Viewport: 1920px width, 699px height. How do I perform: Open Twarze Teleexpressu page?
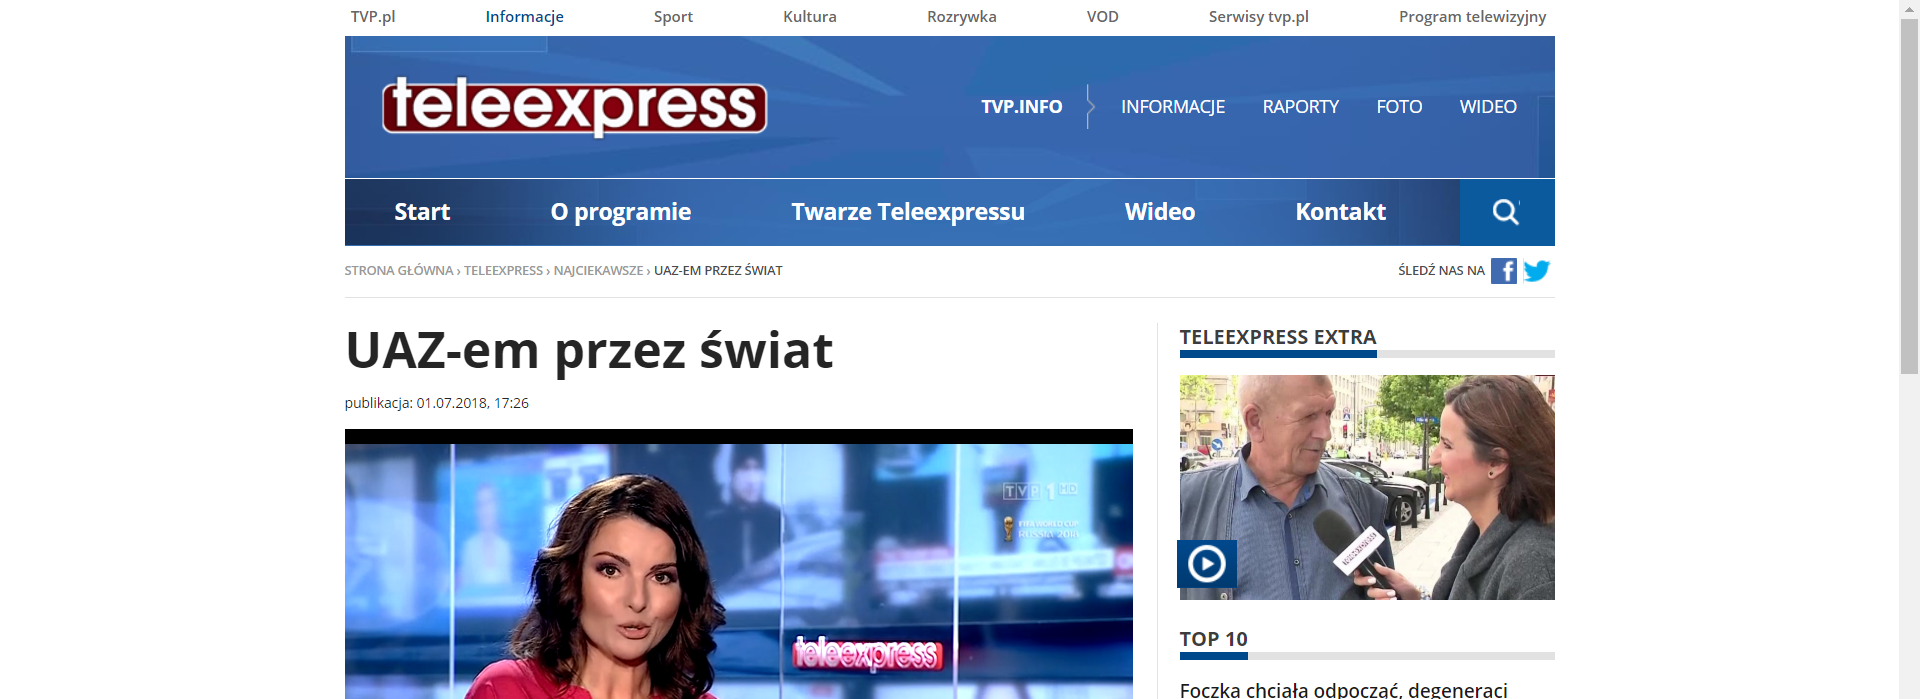pos(907,212)
